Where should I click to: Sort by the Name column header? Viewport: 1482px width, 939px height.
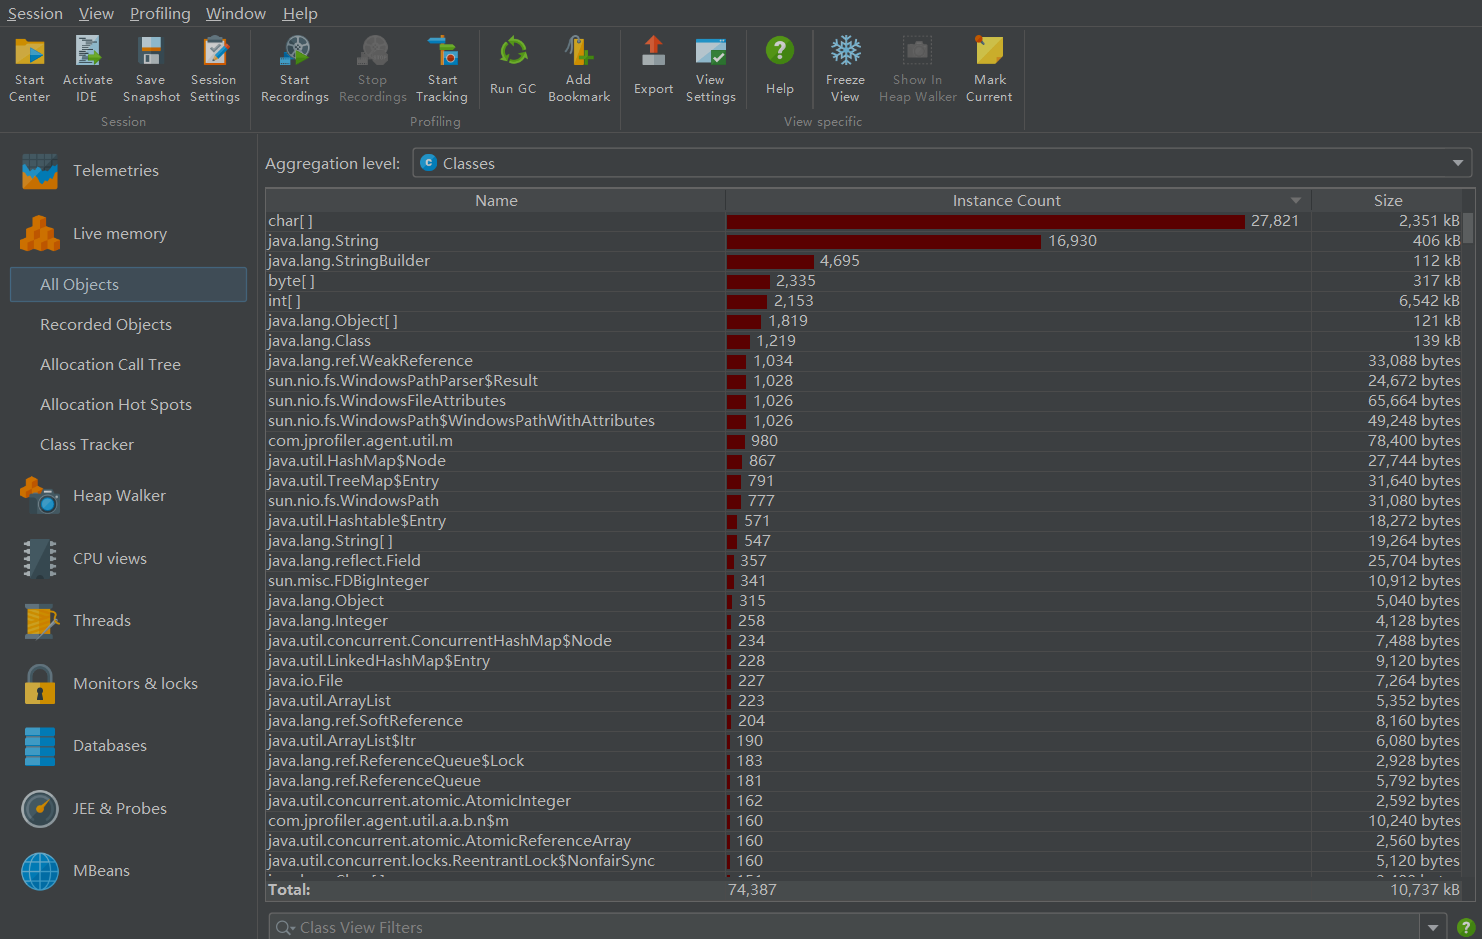click(496, 200)
